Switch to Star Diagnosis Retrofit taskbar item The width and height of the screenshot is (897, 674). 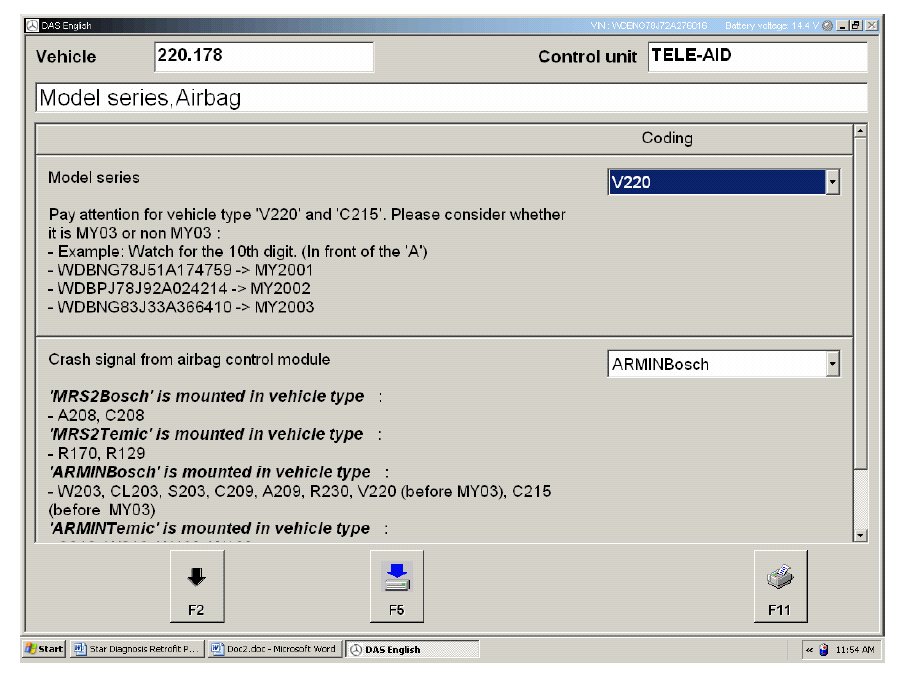tap(137, 649)
